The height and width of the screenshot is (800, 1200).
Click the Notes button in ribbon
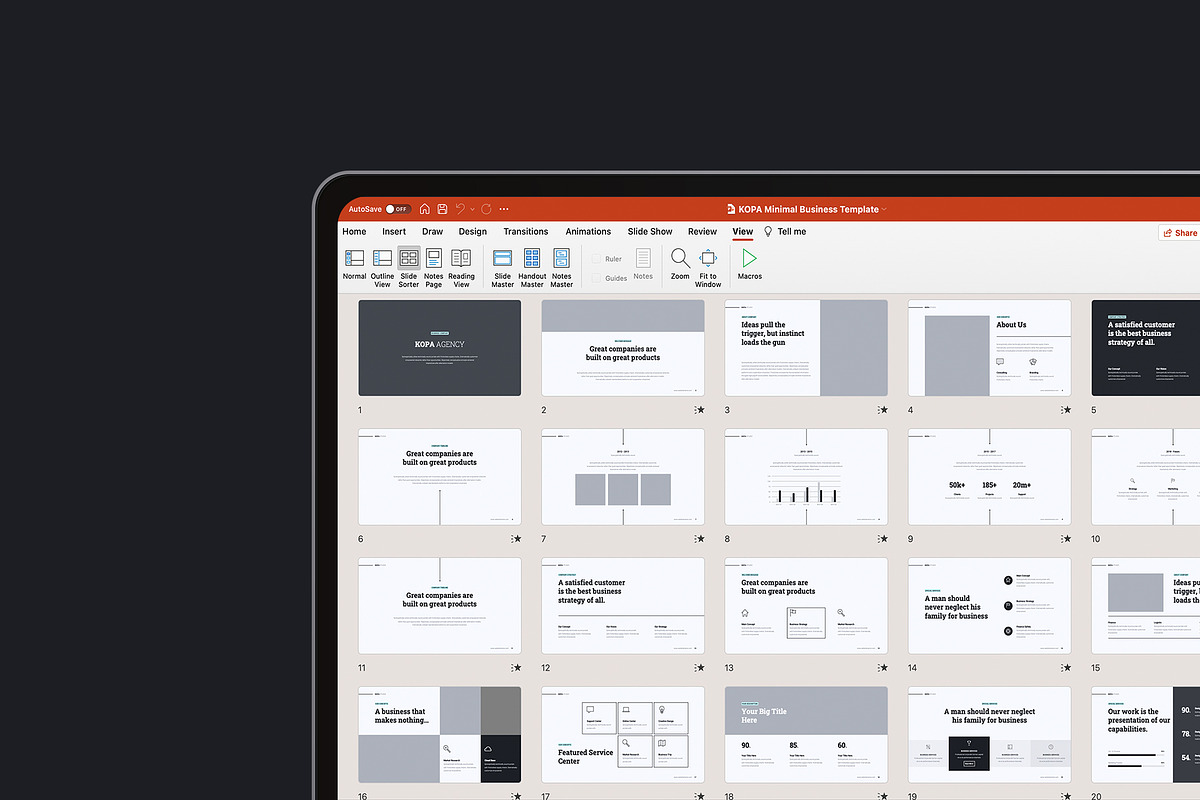643,265
